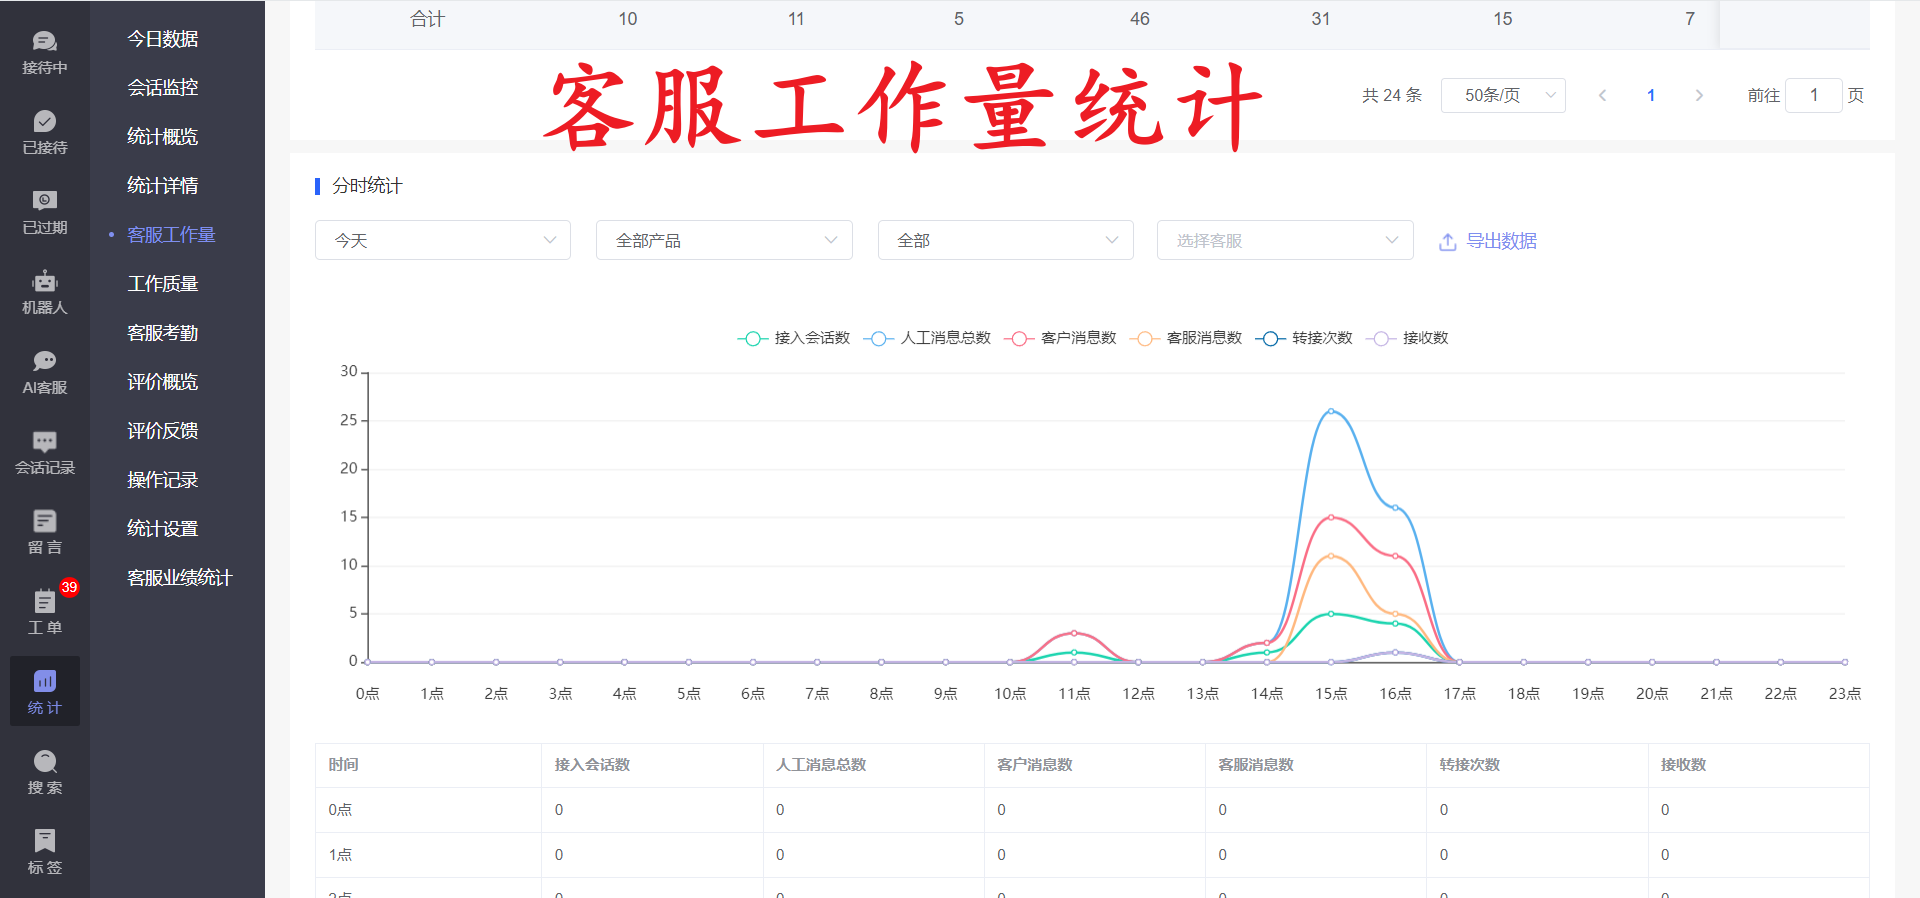Open the 今天 date range dropdown
The height and width of the screenshot is (898, 1920).
tap(443, 240)
